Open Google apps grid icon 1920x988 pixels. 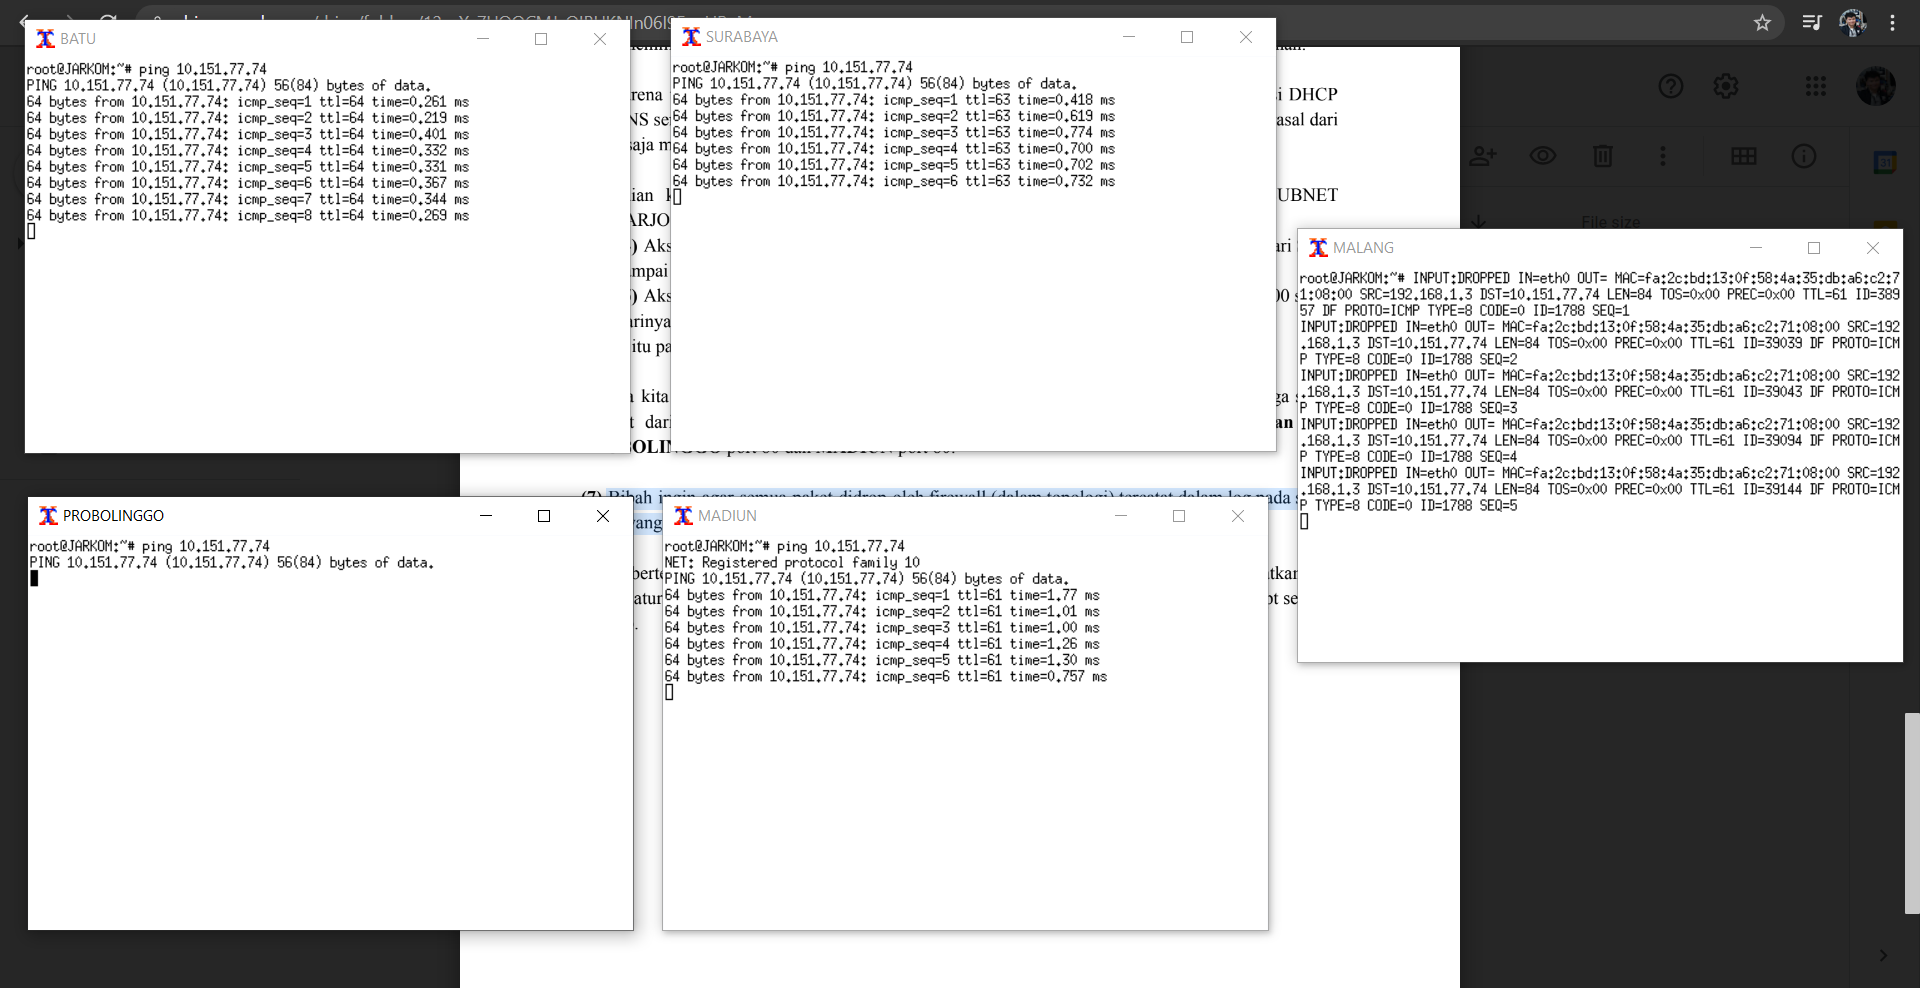pyautogui.click(x=1816, y=86)
